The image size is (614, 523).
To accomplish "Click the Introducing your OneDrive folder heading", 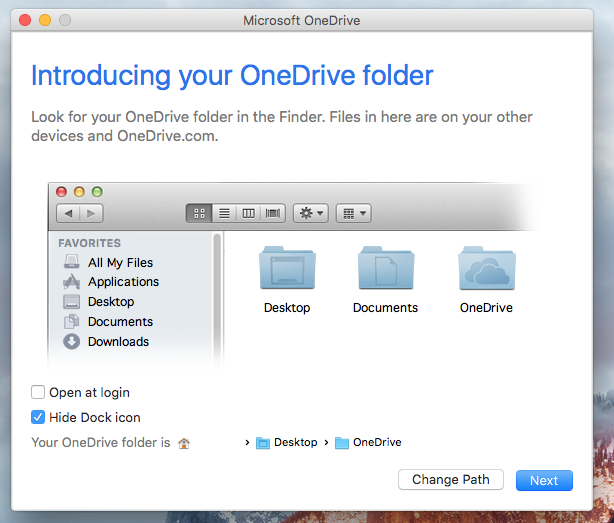I will coord(232,76).
